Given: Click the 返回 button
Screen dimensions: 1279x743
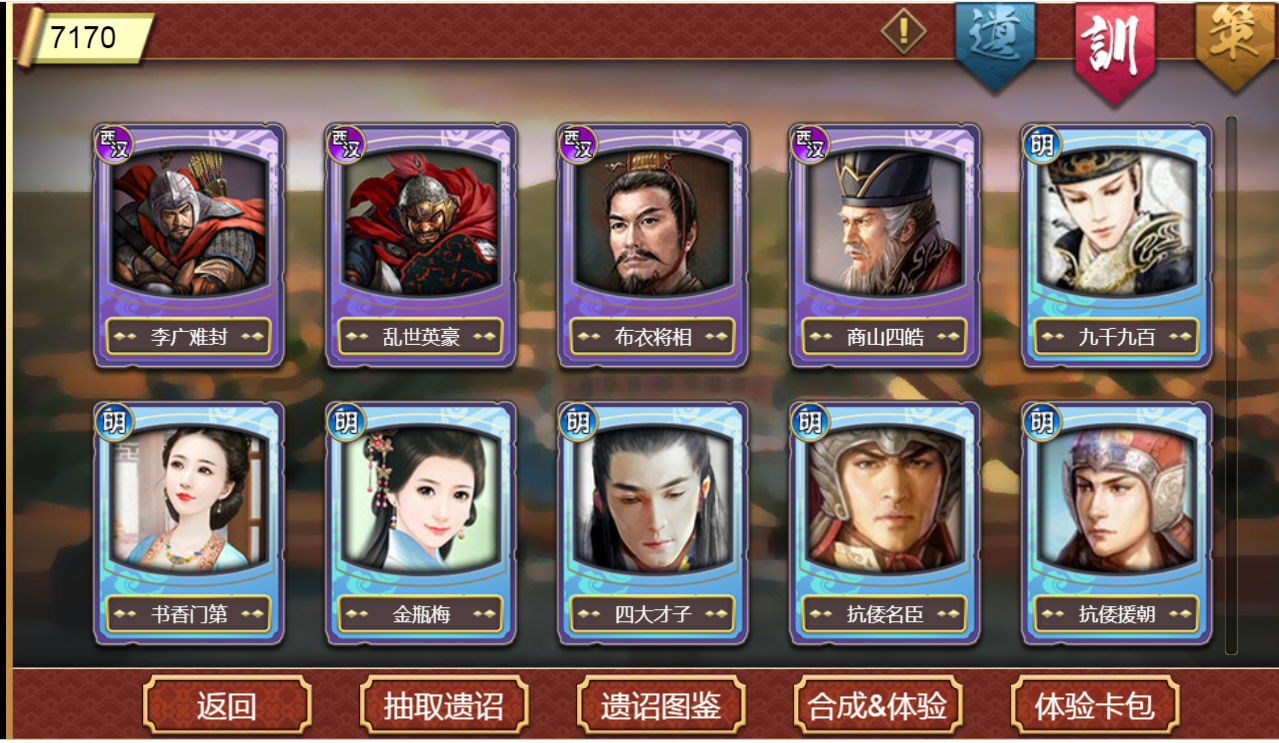Looking at the screenshot, I should [227, 706].
